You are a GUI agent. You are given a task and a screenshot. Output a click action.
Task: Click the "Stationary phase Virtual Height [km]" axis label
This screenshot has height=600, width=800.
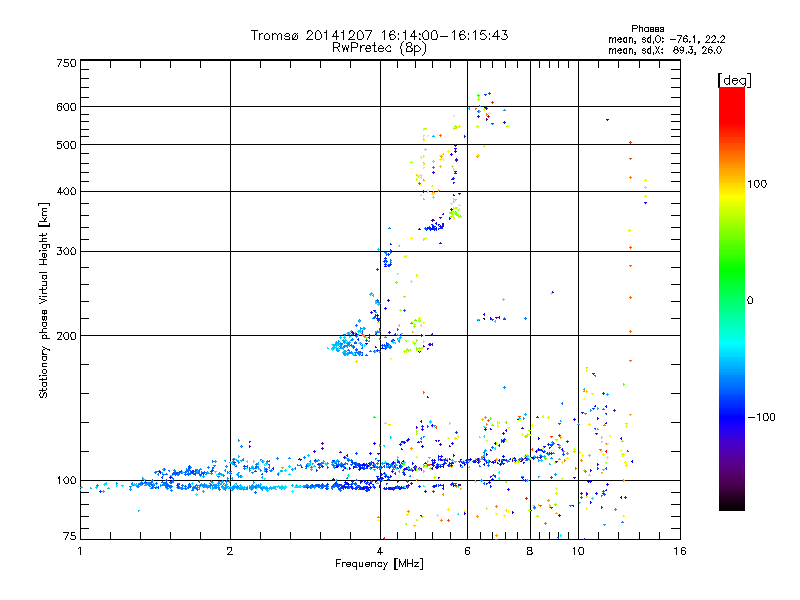[x=44, y=300]
